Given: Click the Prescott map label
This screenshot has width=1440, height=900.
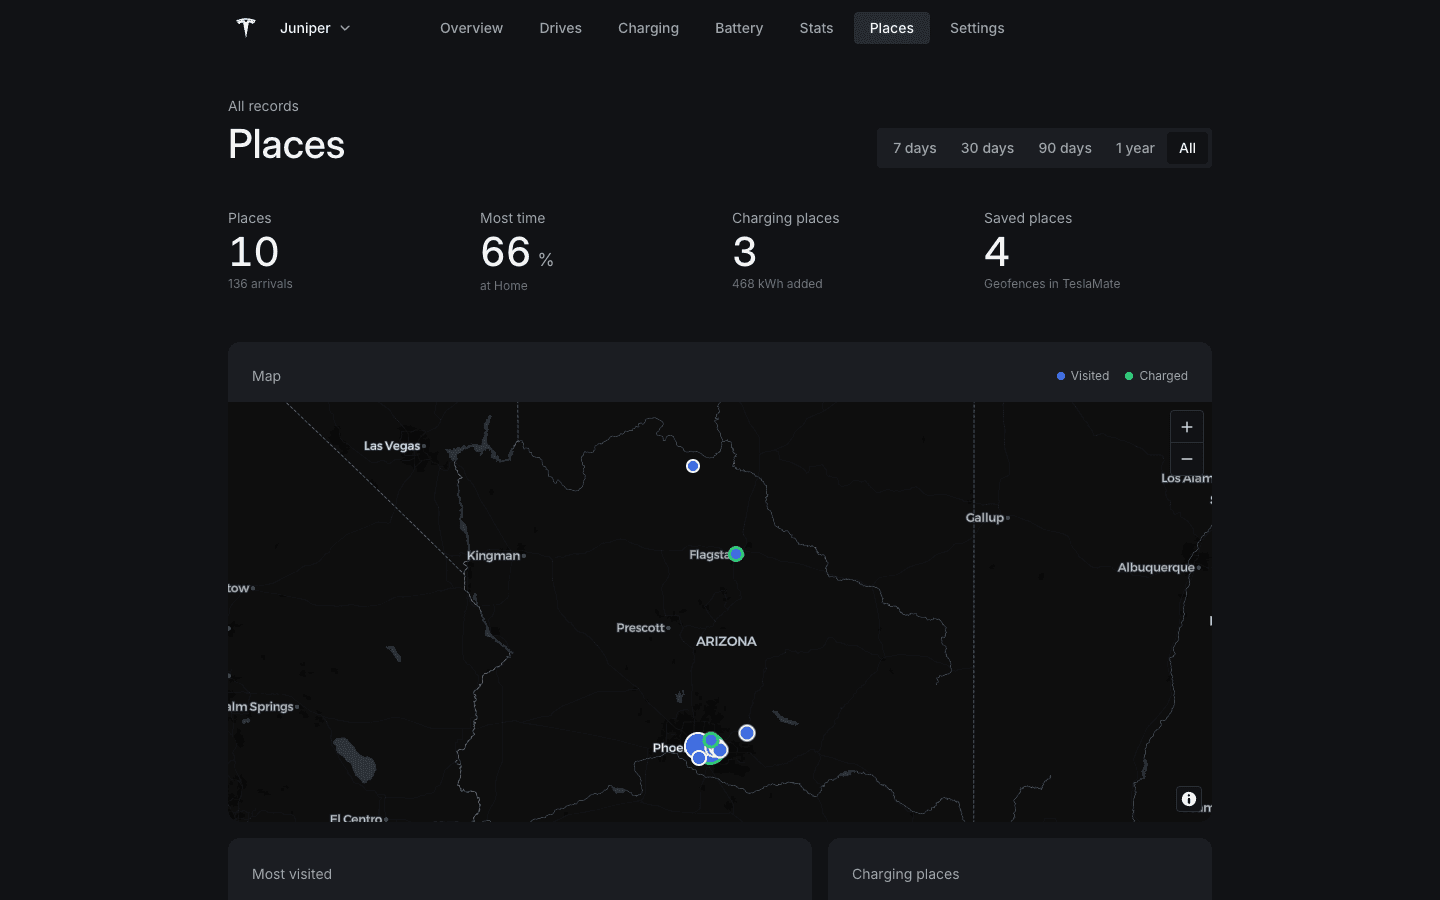Looking at the screenshot, I should pos(641,628).
